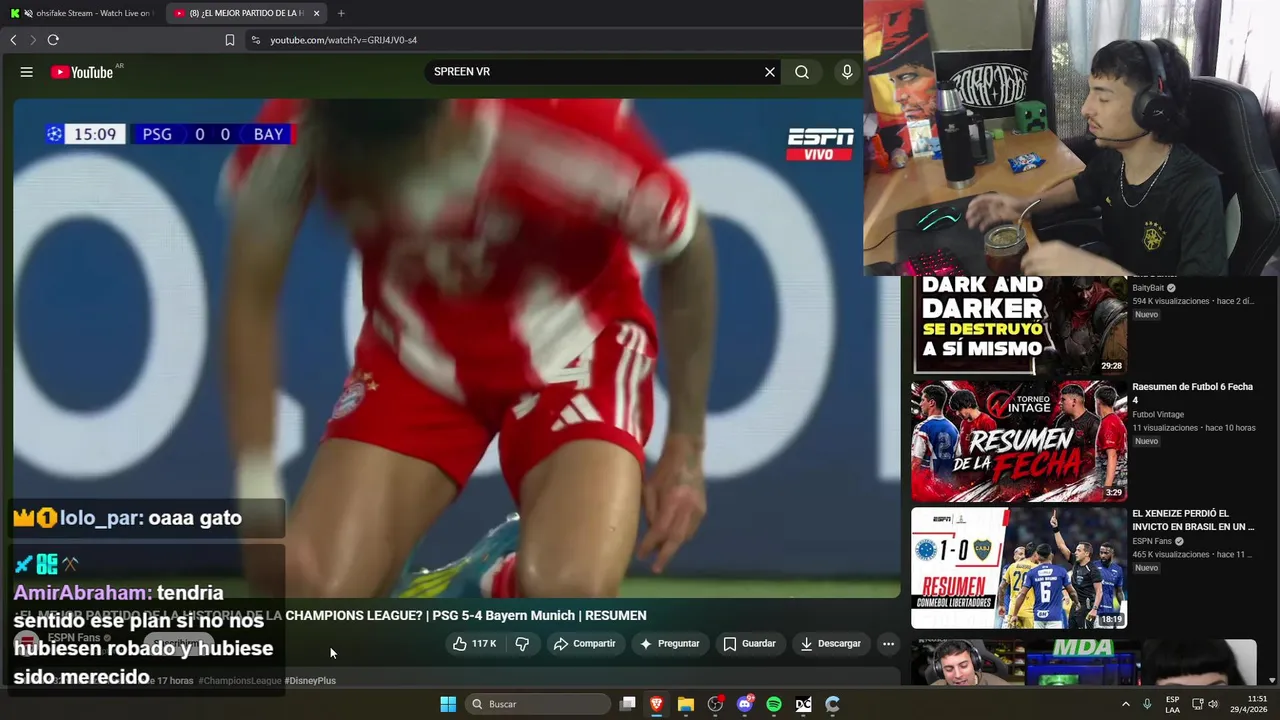Click the Preguntar button
The image size is (1280, 720).
pos(670,644)
